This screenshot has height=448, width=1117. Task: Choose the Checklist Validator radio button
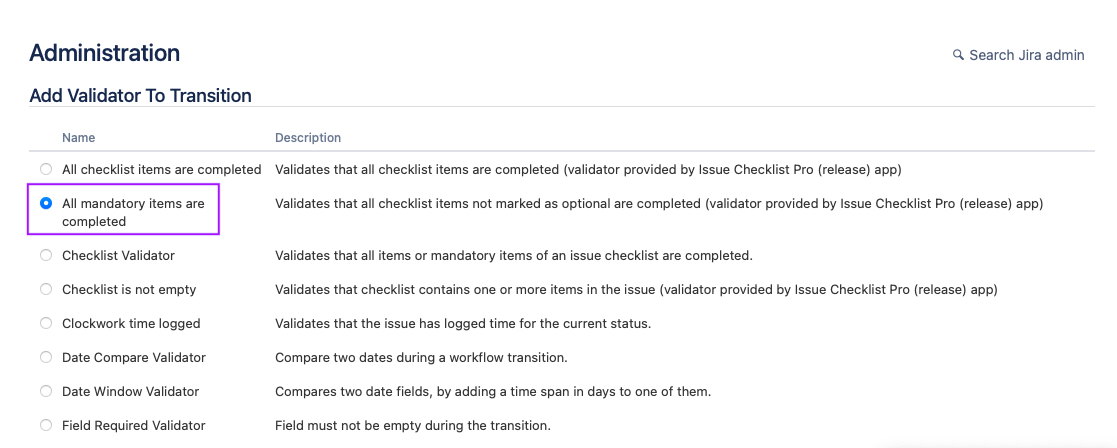pos(46,255)
